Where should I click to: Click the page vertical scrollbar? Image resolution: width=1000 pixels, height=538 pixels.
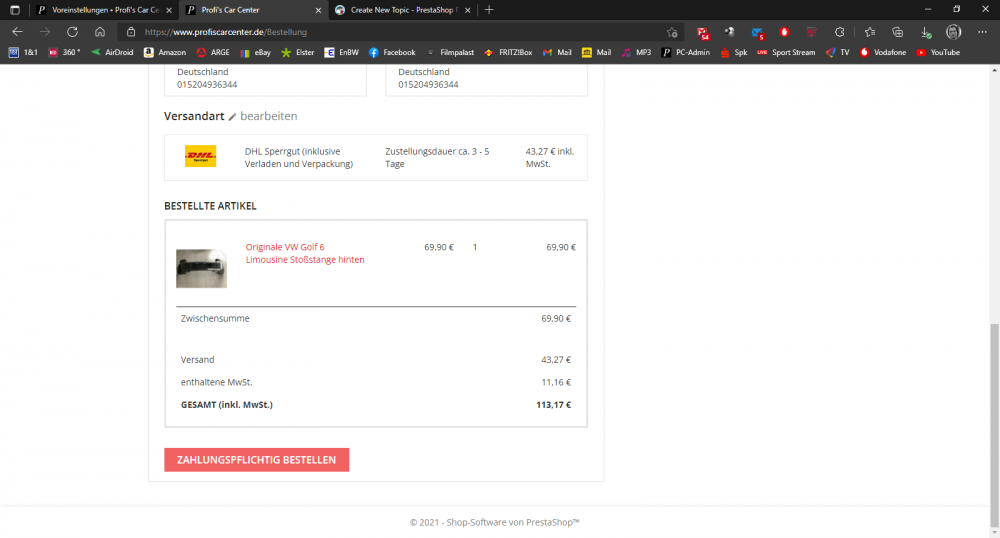[994, 425]
